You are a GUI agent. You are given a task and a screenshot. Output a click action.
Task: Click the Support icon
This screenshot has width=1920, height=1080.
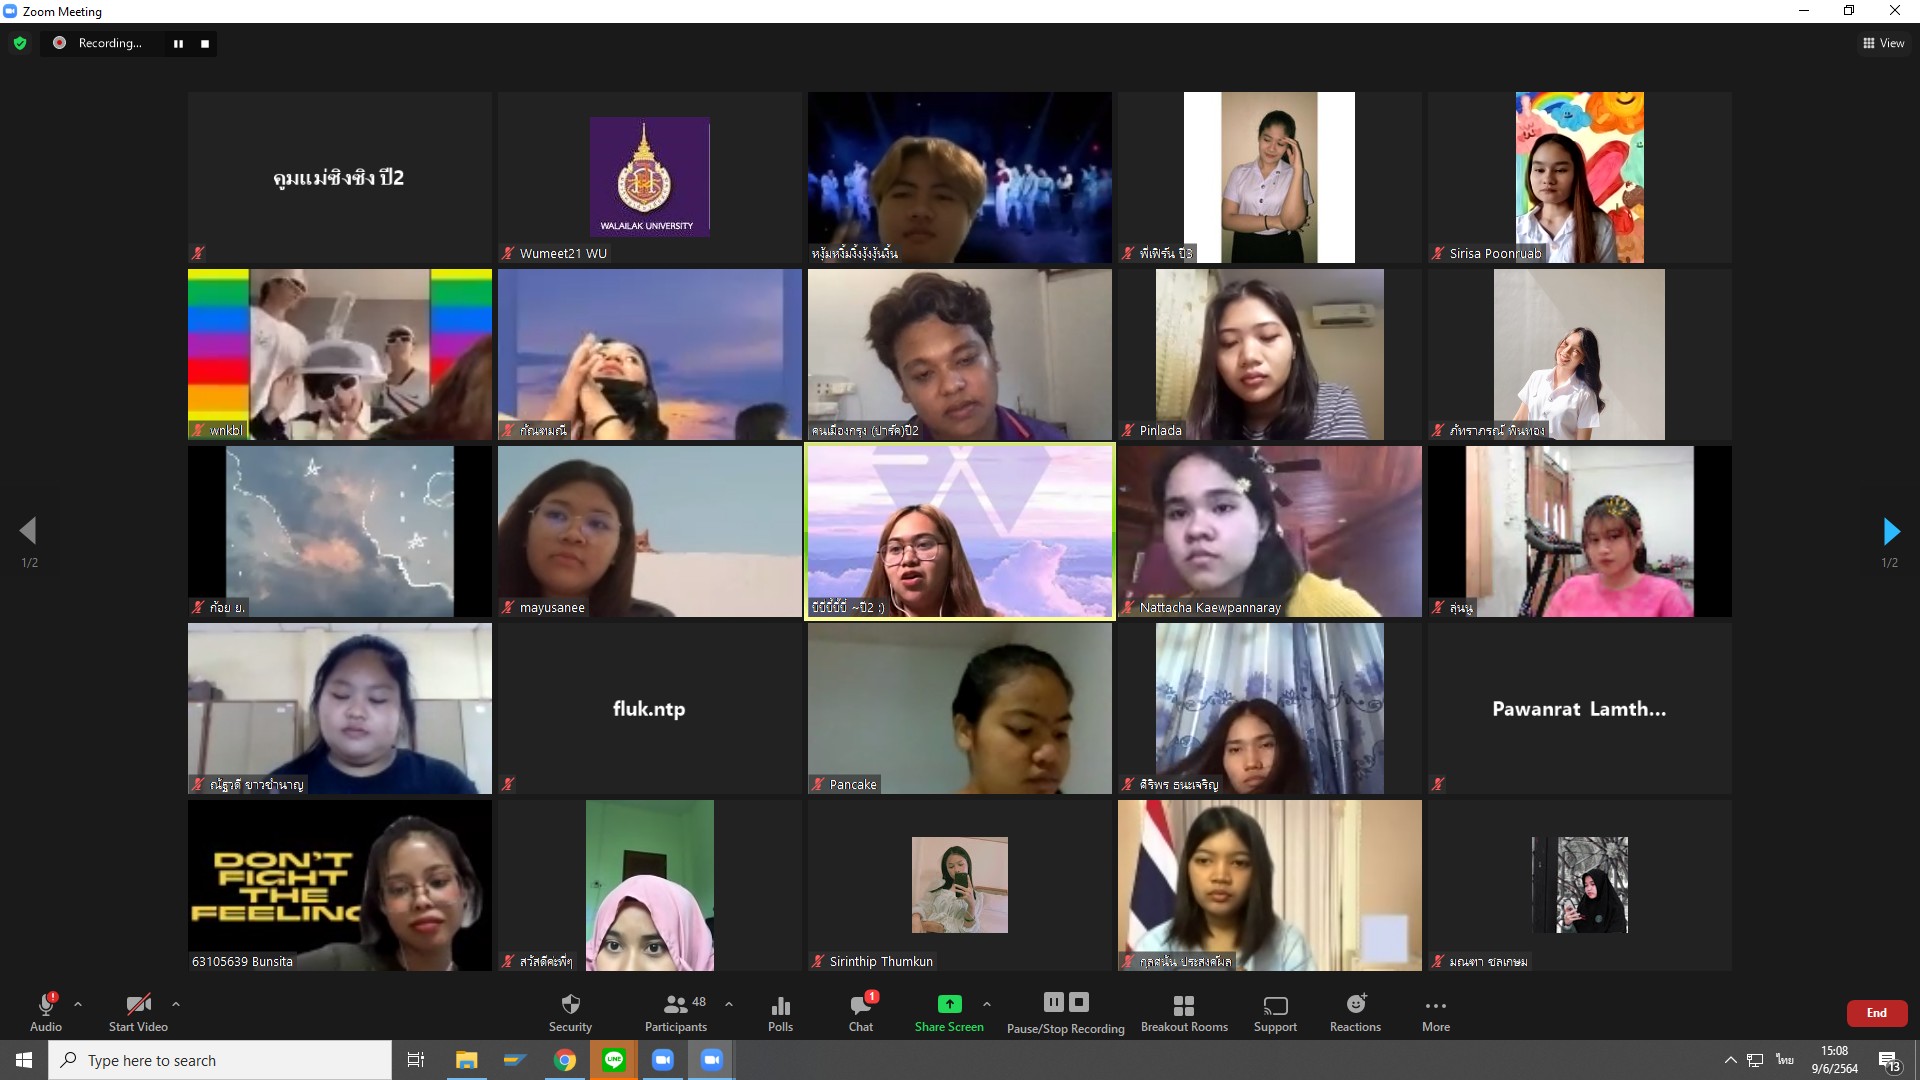[x=1275, y=1011]
